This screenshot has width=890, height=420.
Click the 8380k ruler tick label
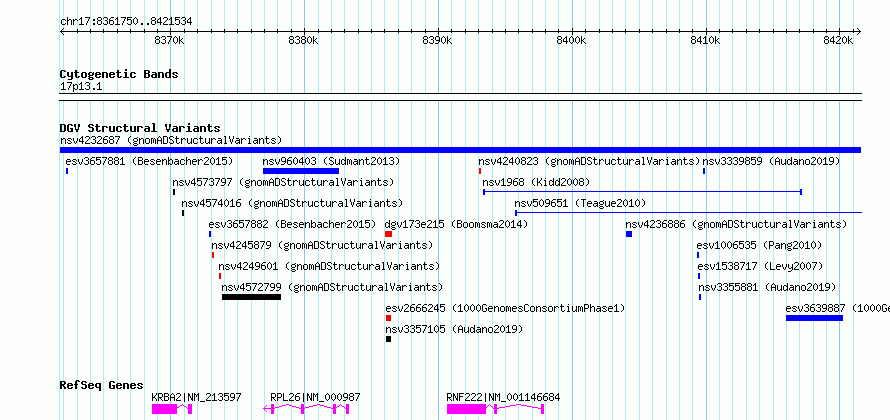point(304,40)
